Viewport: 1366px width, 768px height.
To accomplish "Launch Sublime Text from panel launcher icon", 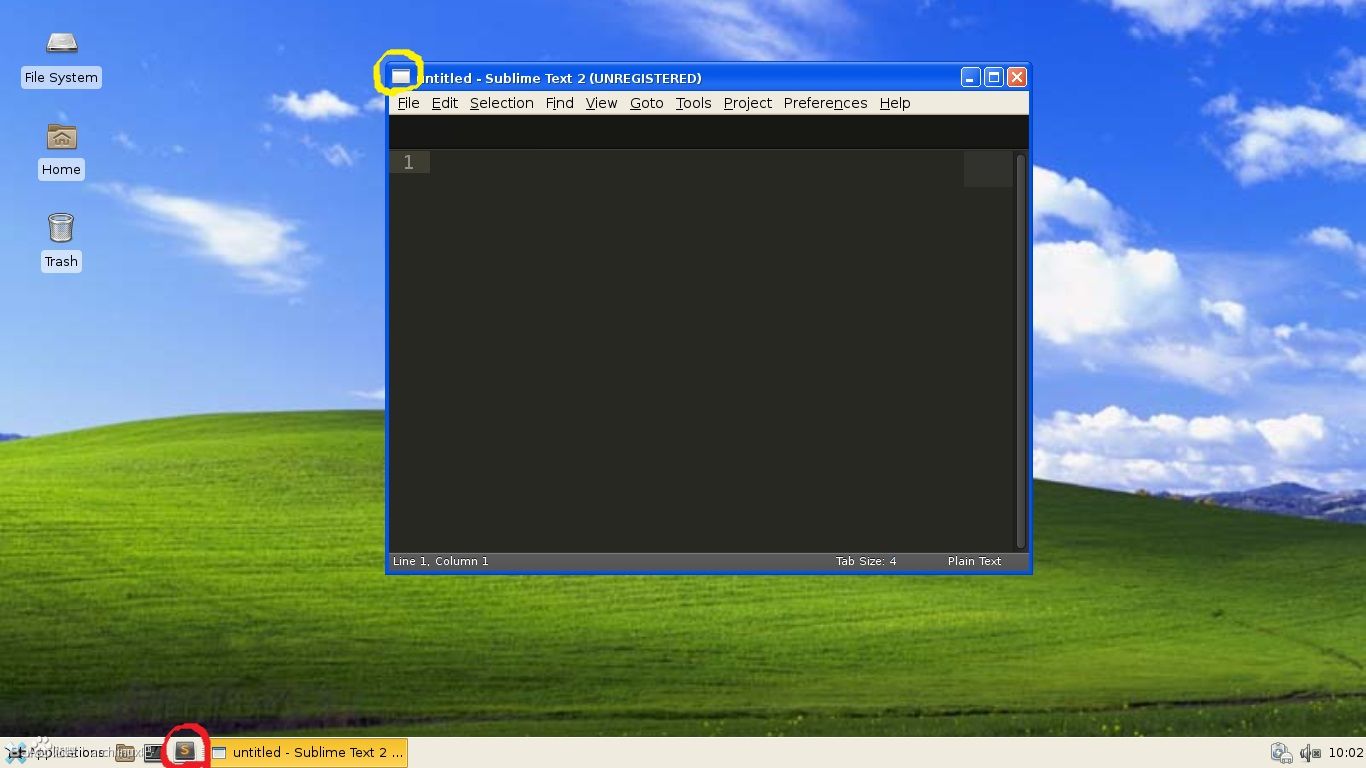I will pos(185,750).
